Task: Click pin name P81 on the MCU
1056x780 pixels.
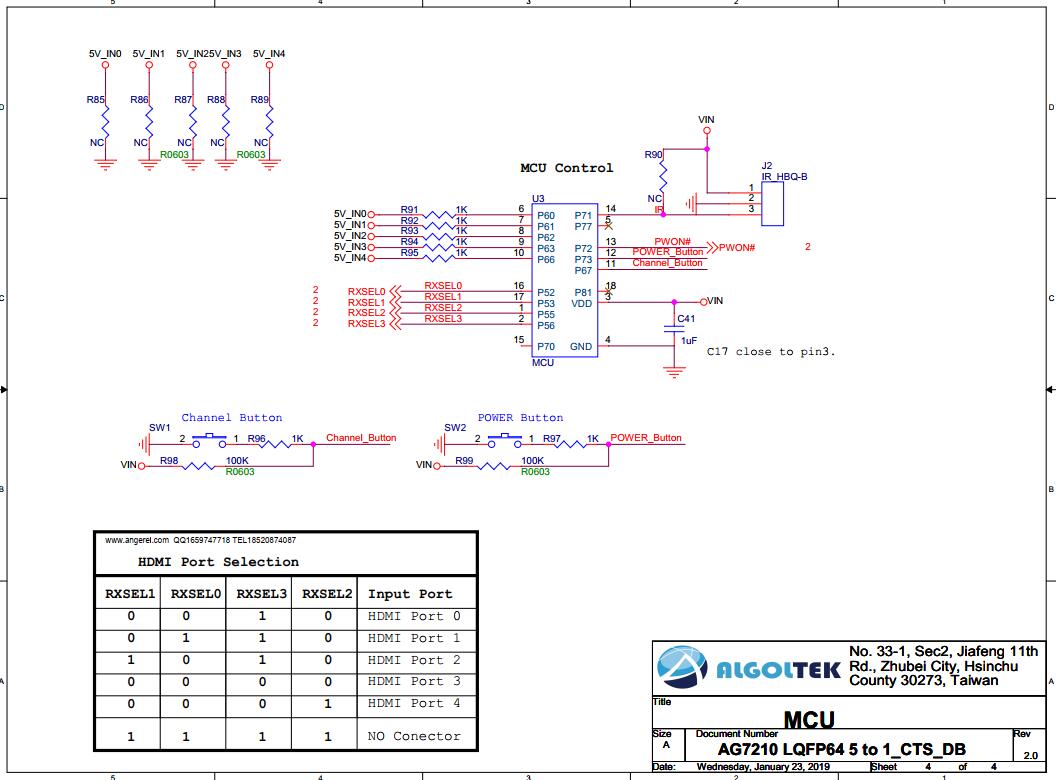Action: click(583, 292)
